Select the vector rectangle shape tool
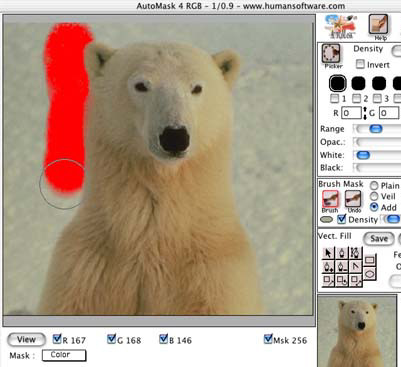Screen dimensions: 401x367 point(369,260)
